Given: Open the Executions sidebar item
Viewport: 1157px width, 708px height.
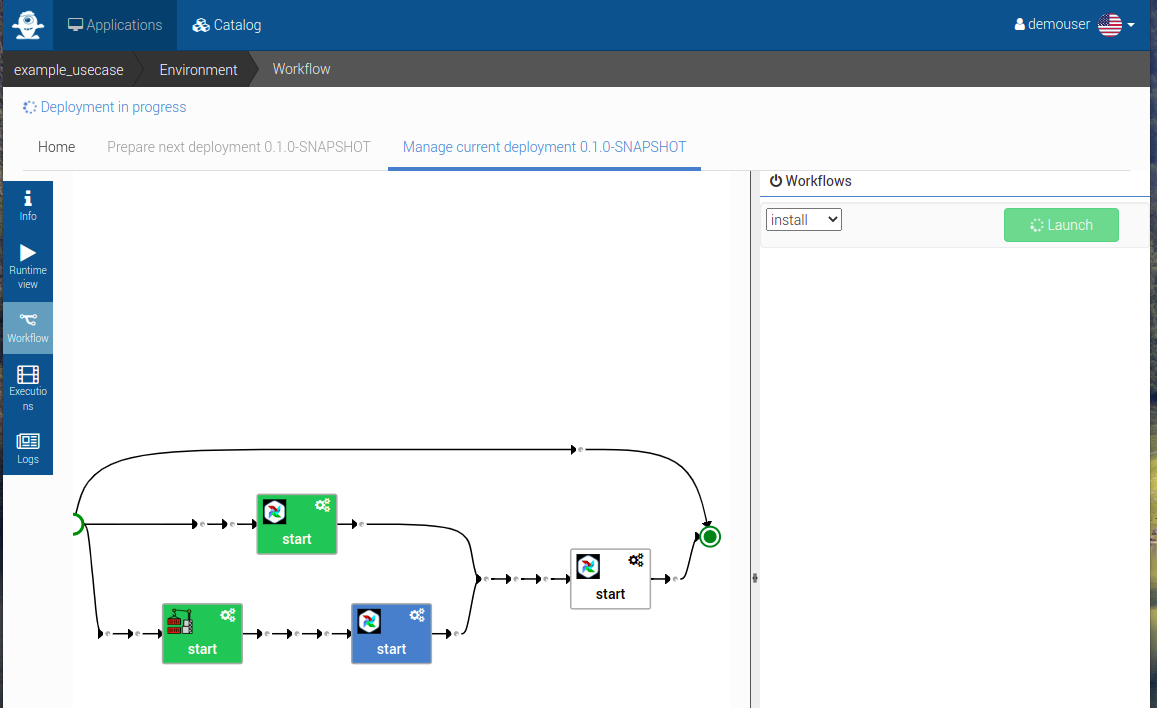Looking at the screenshot, I should 28,388.
